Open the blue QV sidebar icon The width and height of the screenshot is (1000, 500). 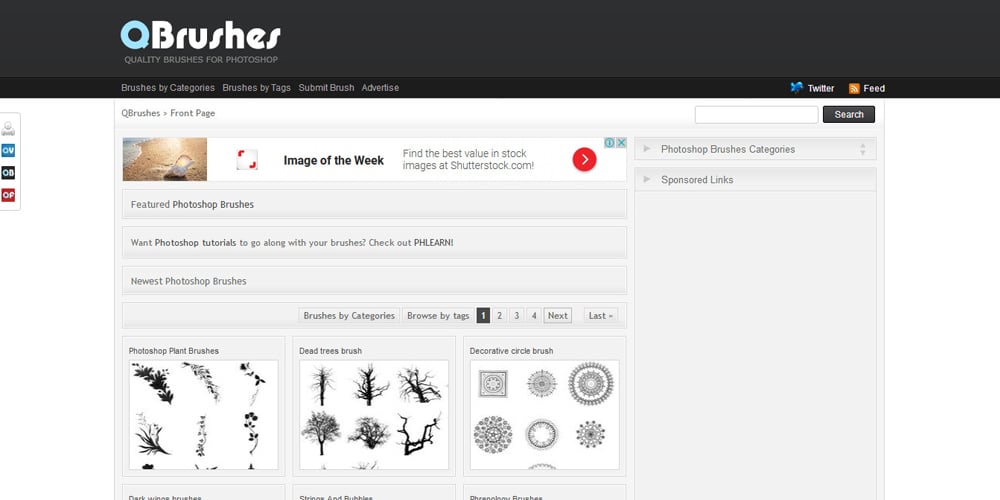[x=8, y=151]
